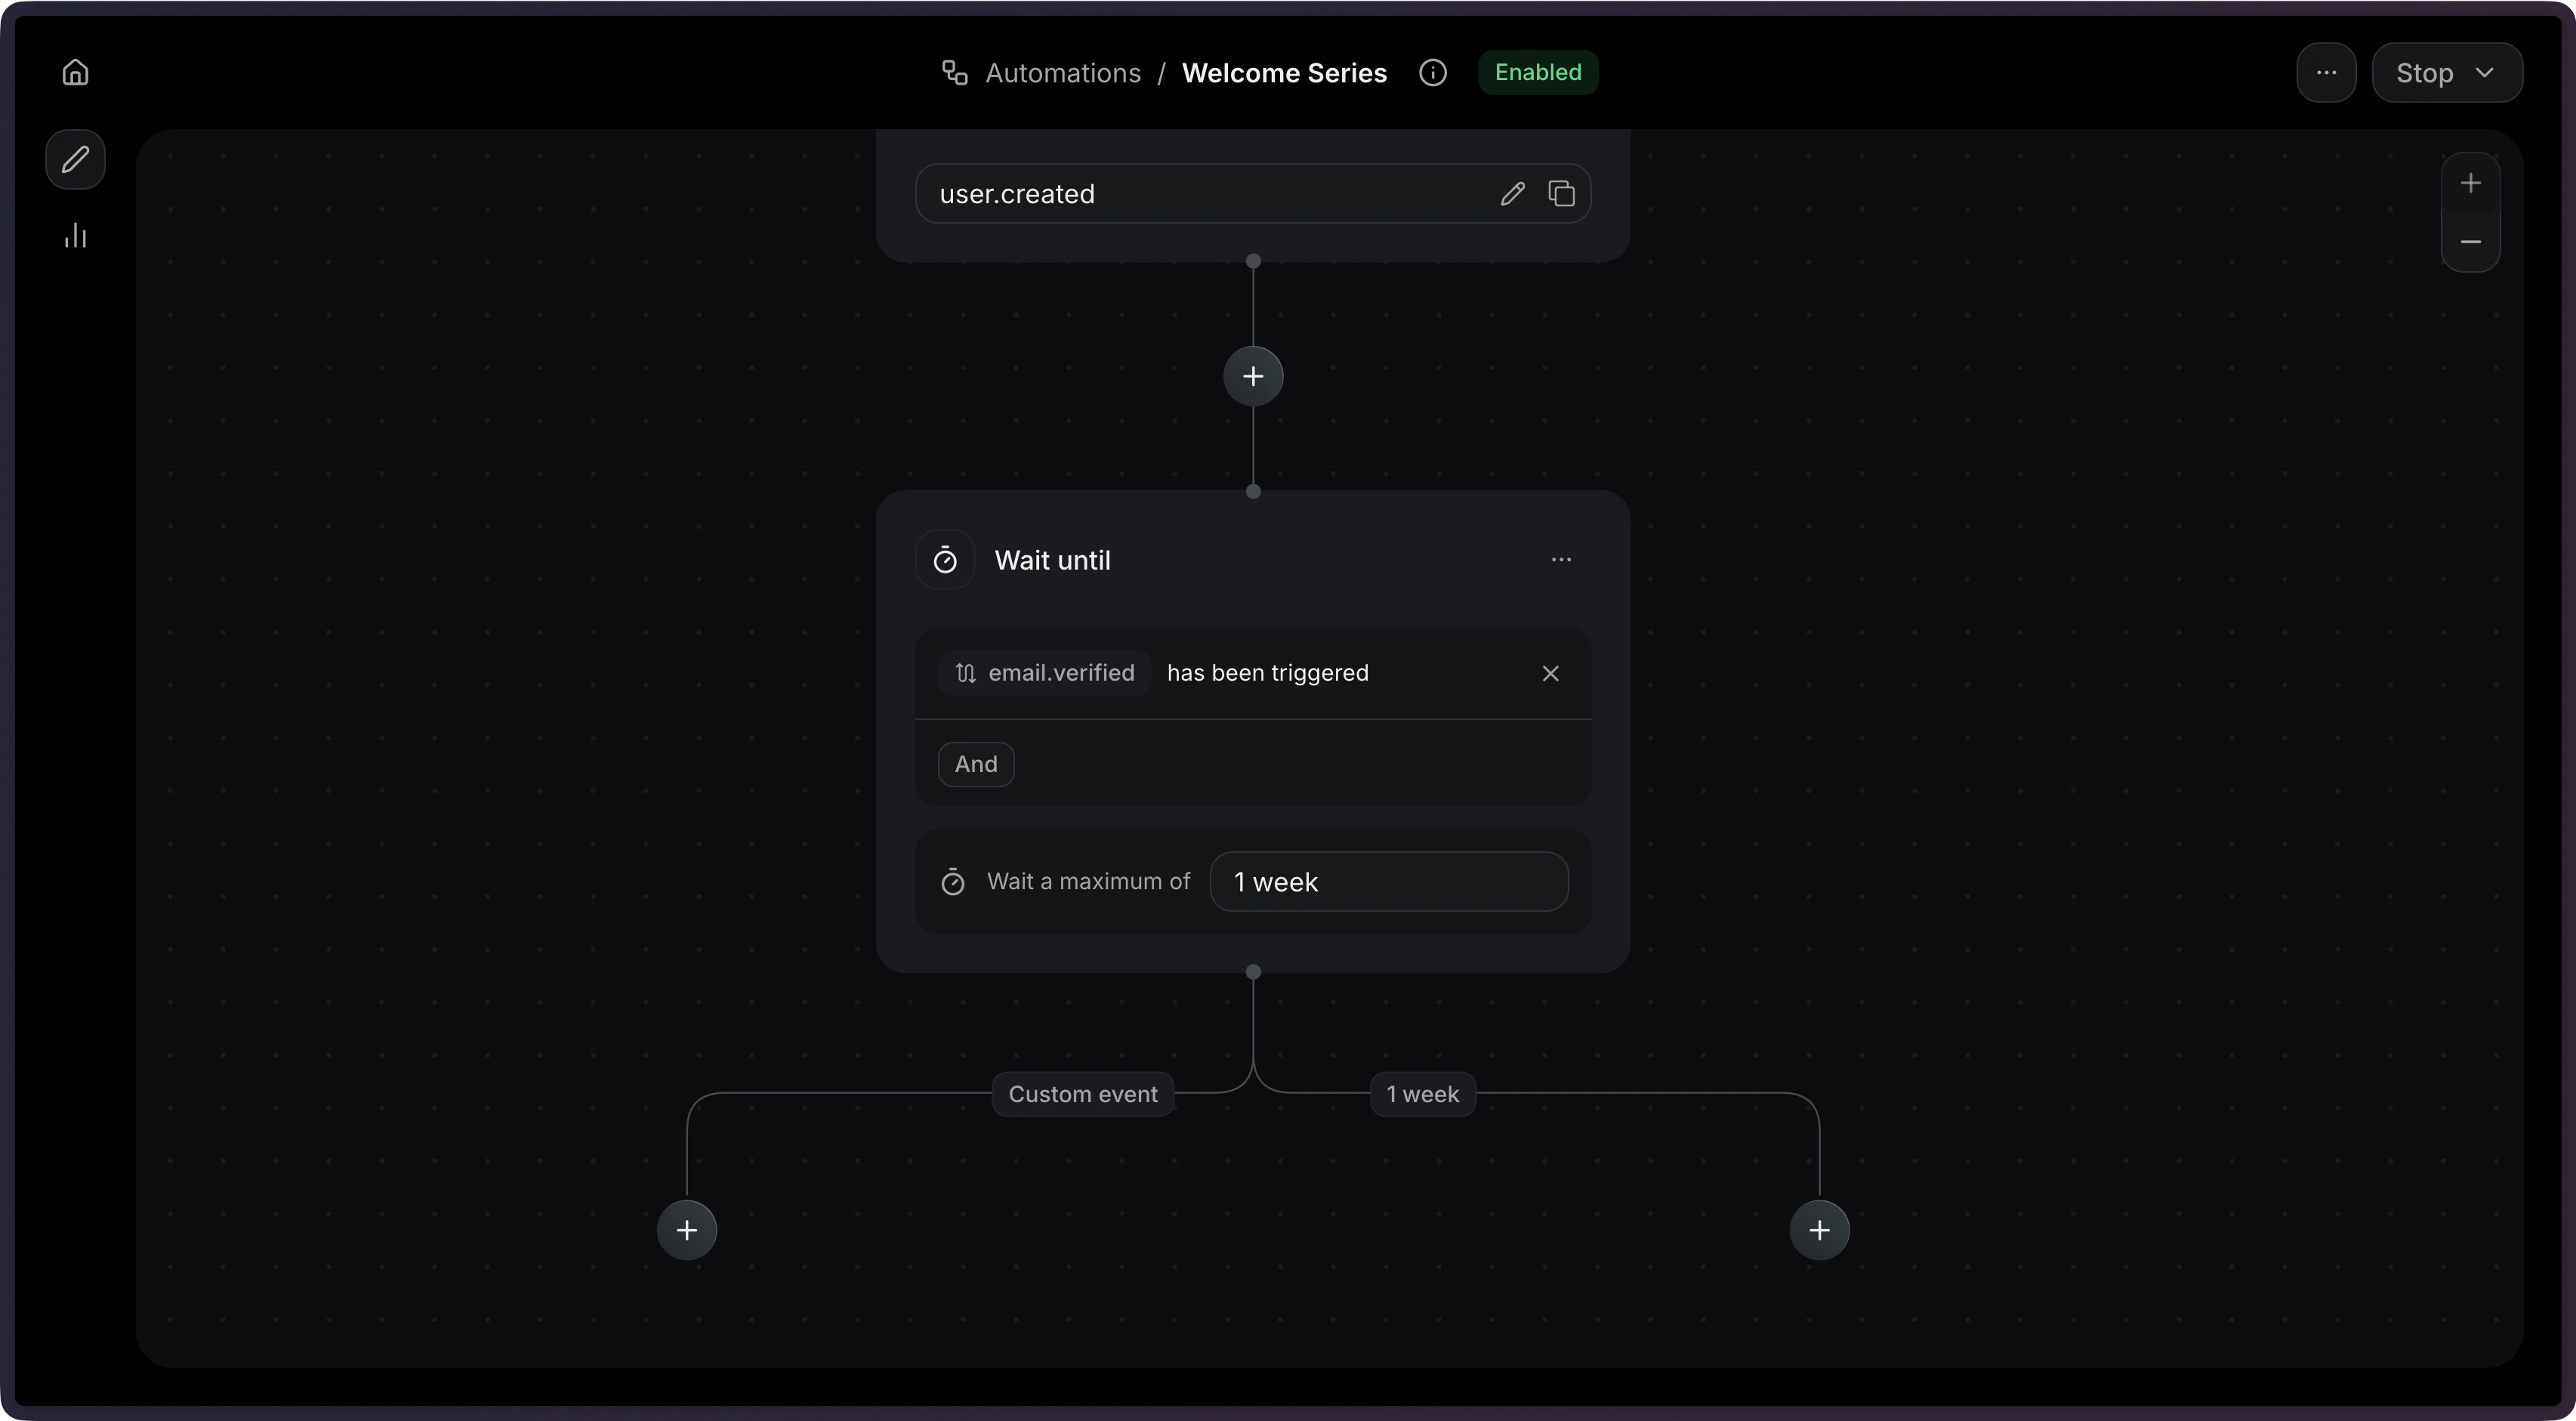Open the Analytics chart view
The height and width of the screenshot is (1421, 2576).
pyautogui.click(x=75, y=236)
